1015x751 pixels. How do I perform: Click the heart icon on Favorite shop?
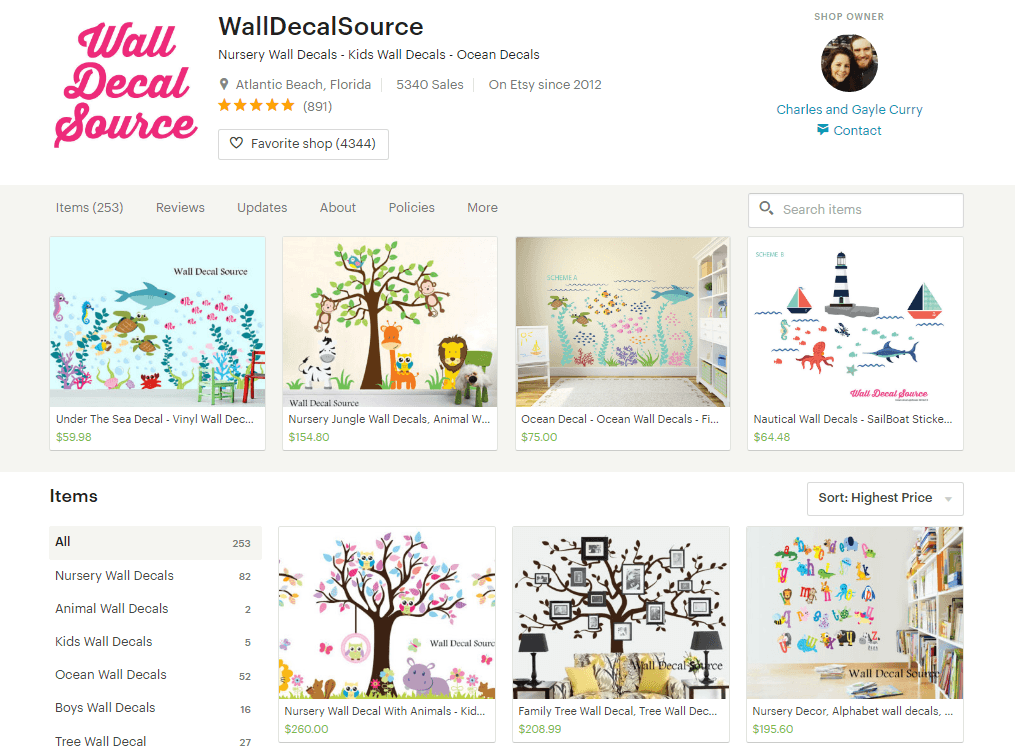(x=236, y=143)
